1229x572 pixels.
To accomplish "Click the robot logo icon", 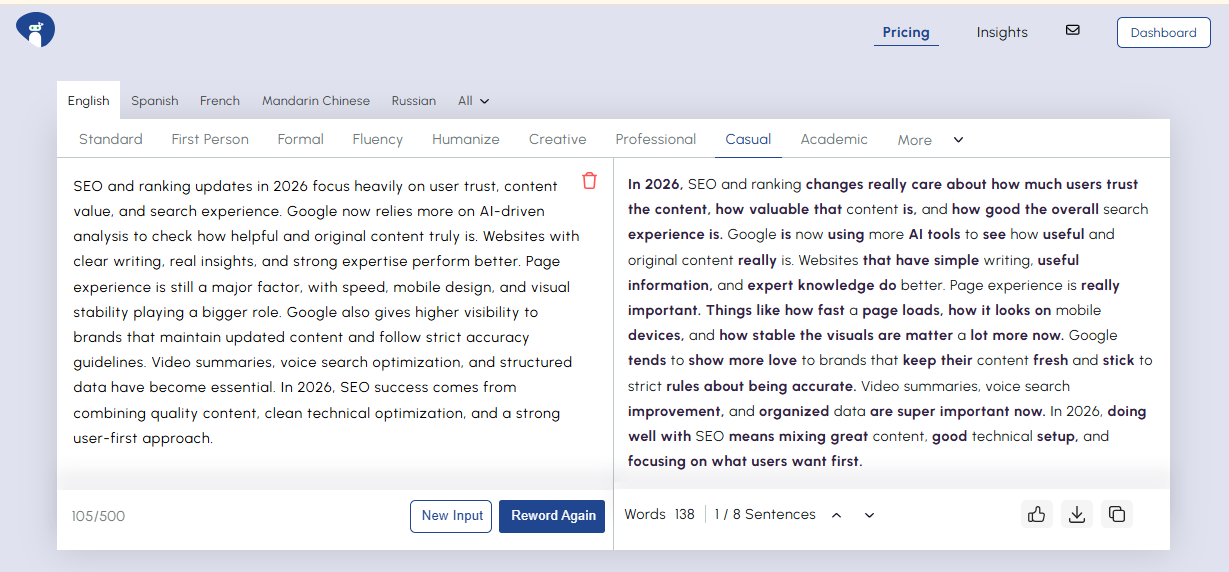I will pyautogui.click(x=35, y=31).
